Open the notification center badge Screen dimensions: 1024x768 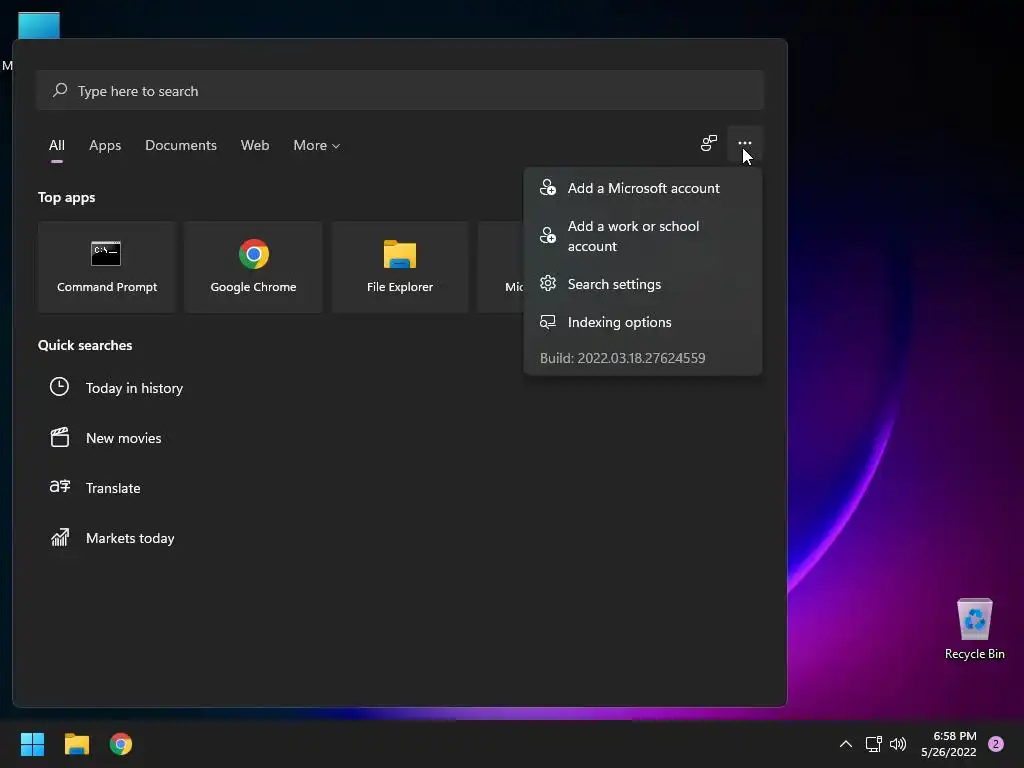tap(996, 744)
